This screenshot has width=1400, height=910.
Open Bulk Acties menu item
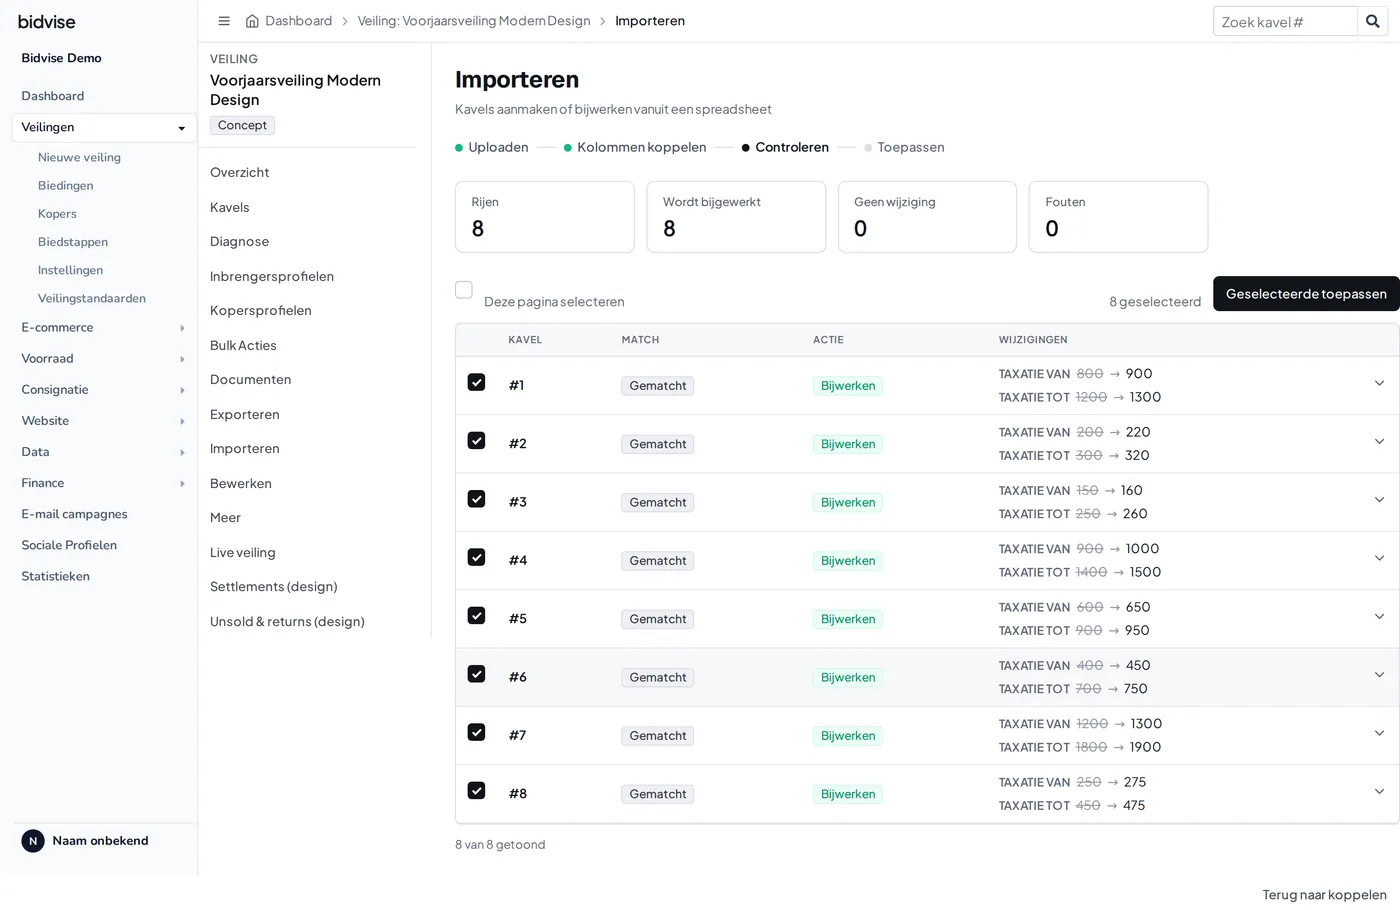pos(243,345)
